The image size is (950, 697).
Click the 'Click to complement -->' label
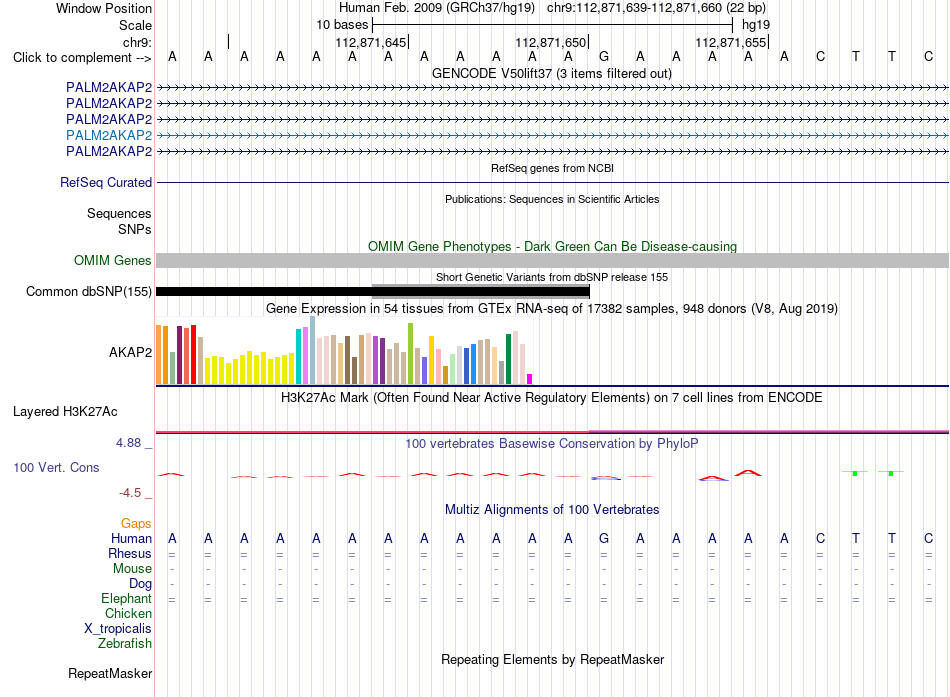point(82,58)
